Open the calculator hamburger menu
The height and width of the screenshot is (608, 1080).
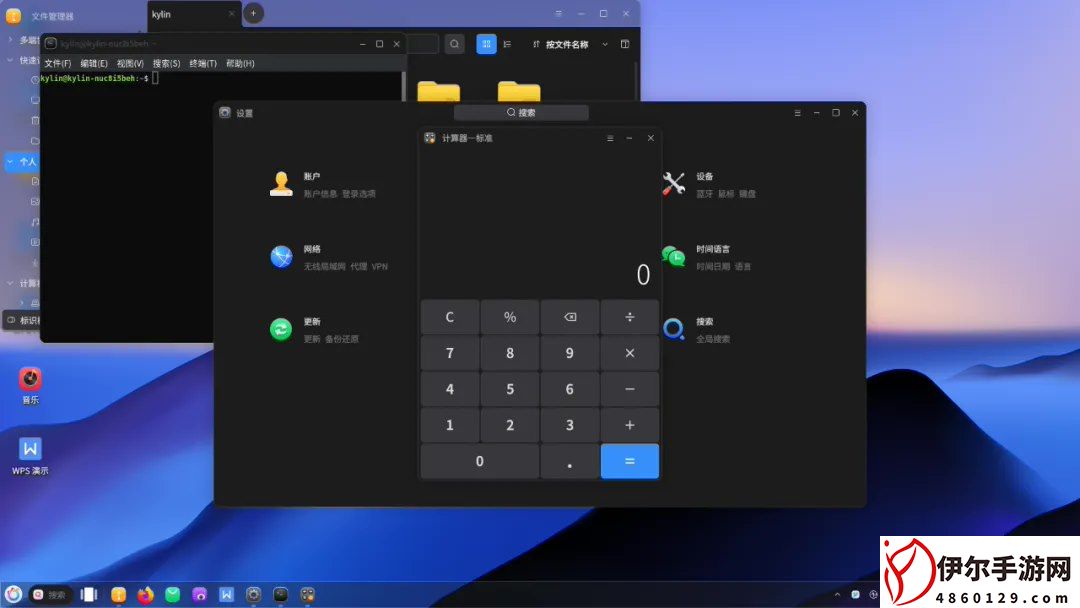point(610,138)
